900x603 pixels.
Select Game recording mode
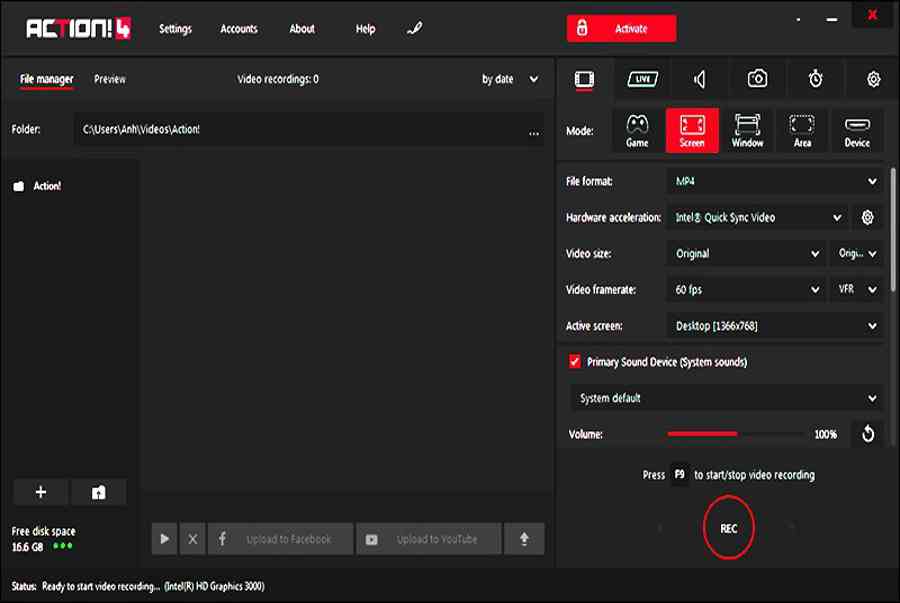[637, 130]
